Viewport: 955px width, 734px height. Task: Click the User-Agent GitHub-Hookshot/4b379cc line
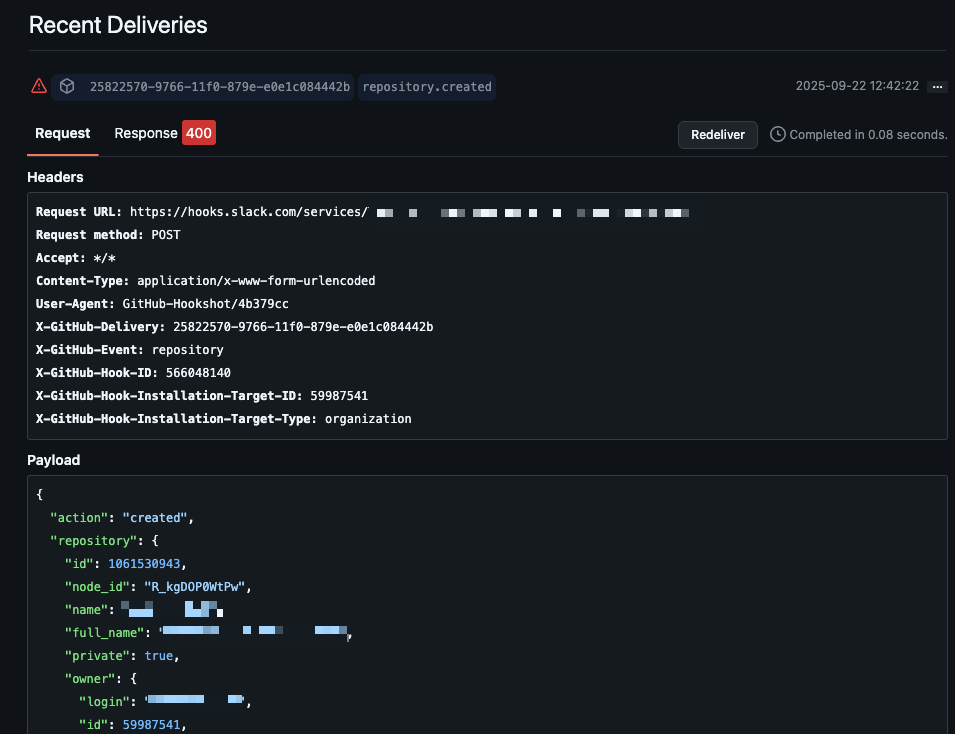tap(162, 304)
